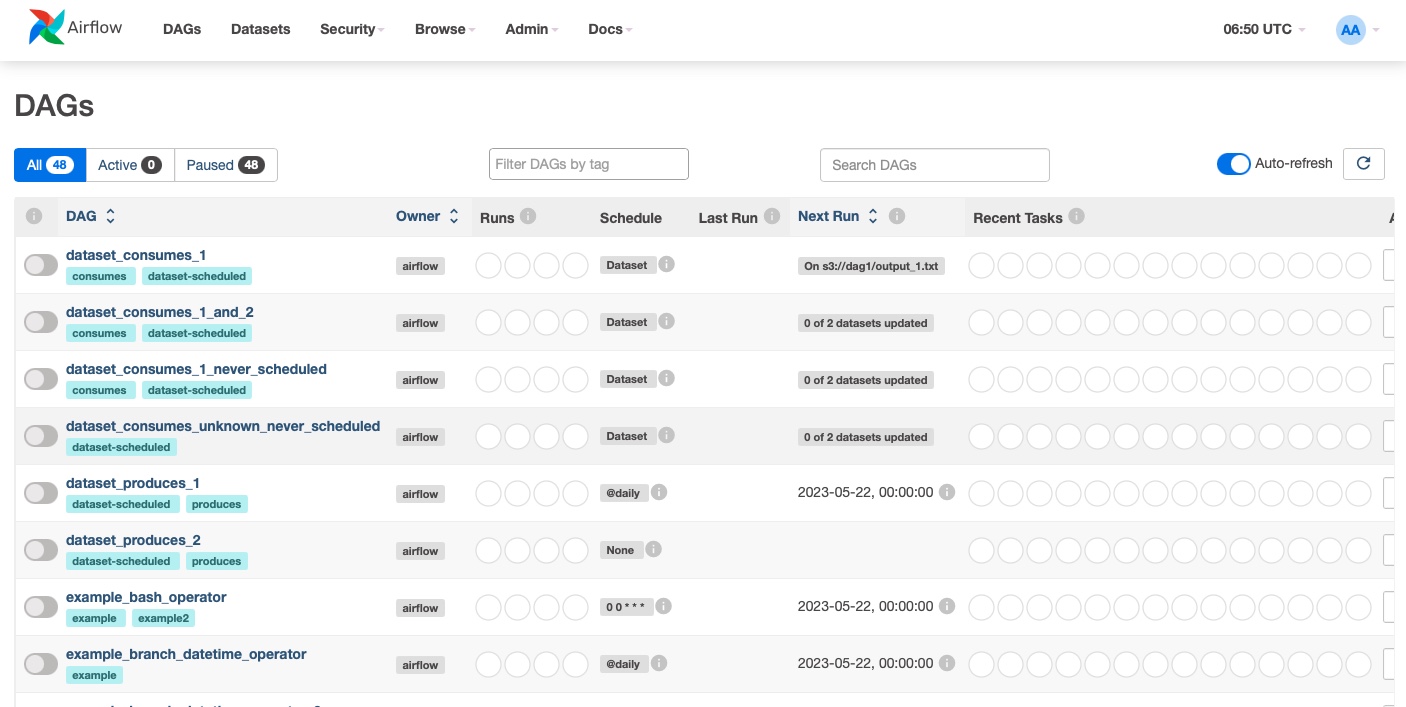Click next run info icon for example_bash_operator
Image resolution: width=1406 pixels, height=707 pixels.
947,606
